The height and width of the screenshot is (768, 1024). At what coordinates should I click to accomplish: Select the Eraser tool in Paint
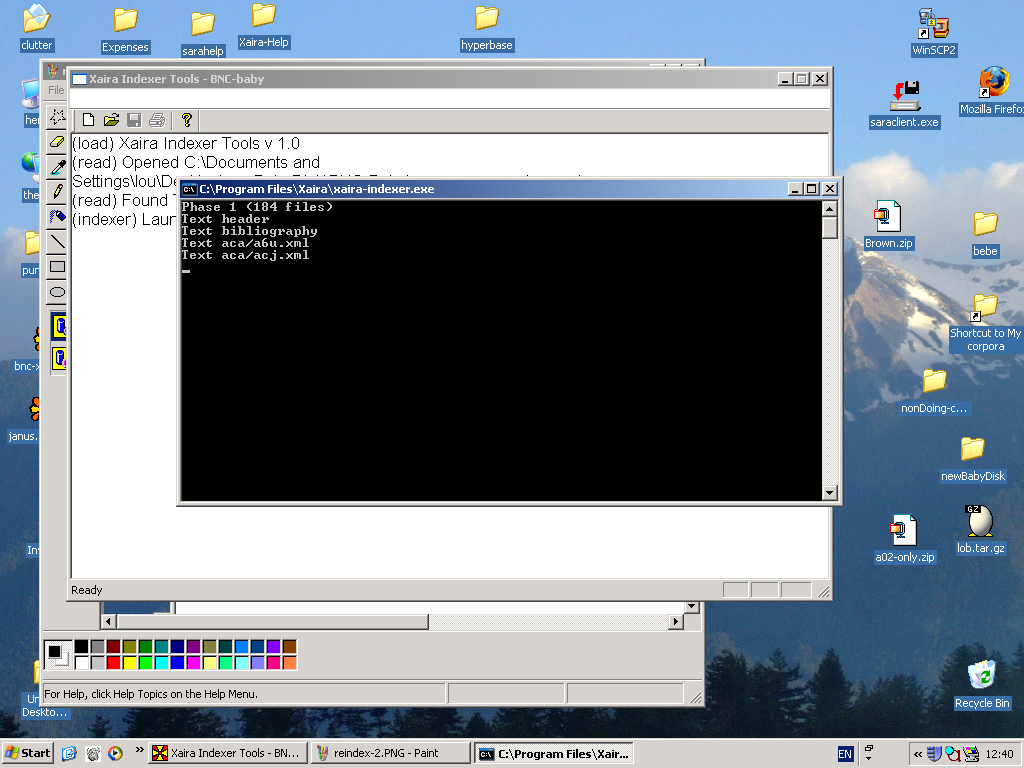(57, 142)
